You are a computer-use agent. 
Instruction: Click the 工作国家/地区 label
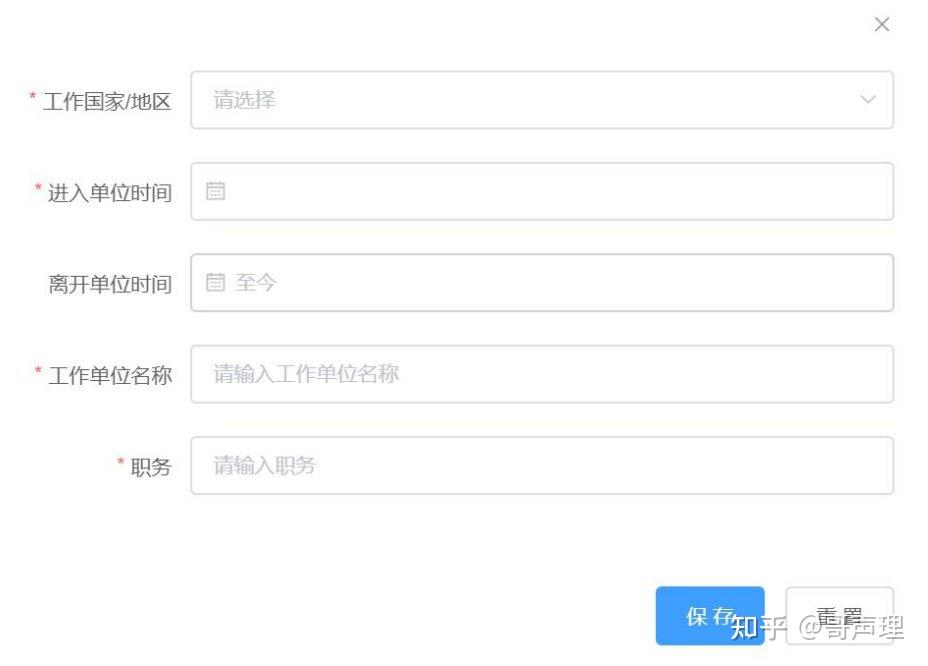[x=107, y=101]
